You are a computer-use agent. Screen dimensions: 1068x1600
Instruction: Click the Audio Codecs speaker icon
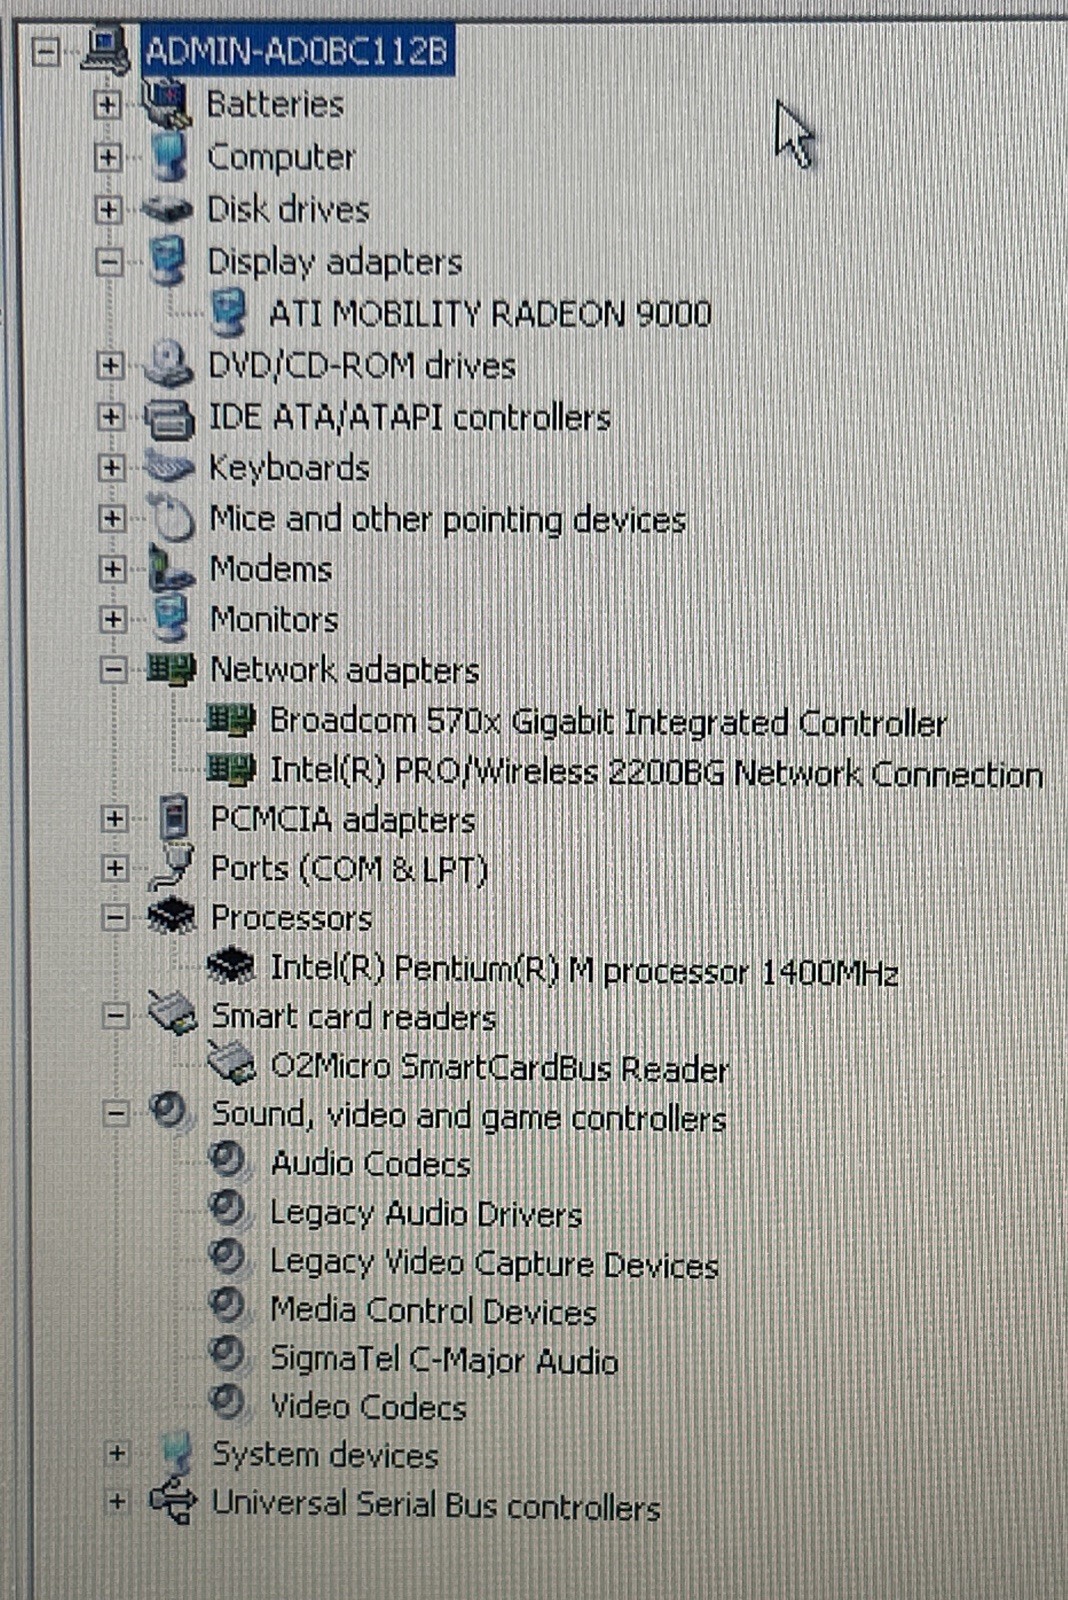pos(228,1160)
